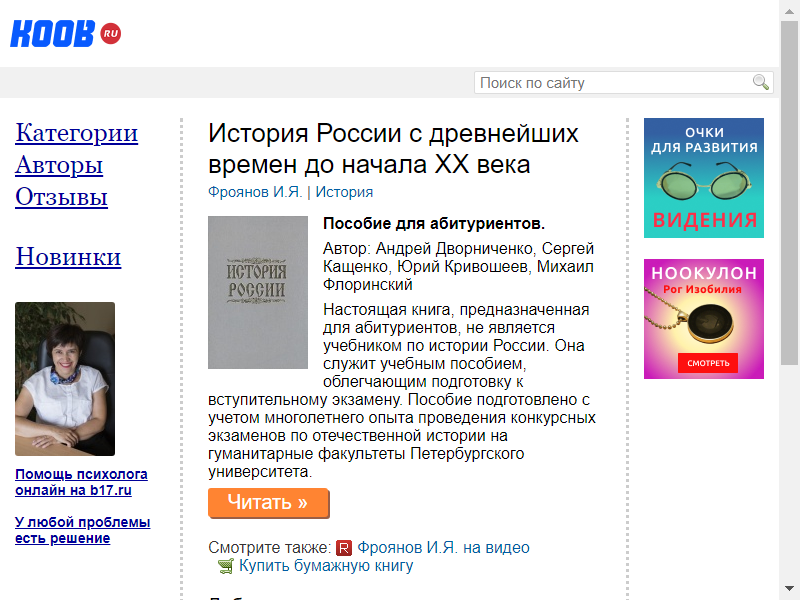Focus the site search field

623,83
